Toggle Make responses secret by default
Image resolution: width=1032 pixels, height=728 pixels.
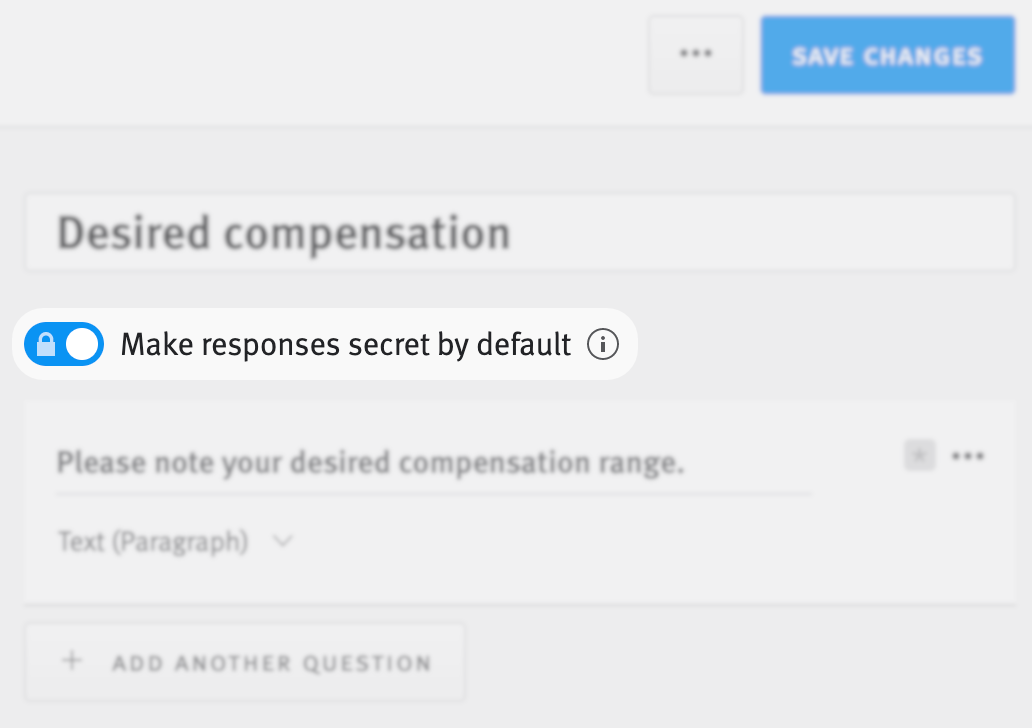pos(63,344)
